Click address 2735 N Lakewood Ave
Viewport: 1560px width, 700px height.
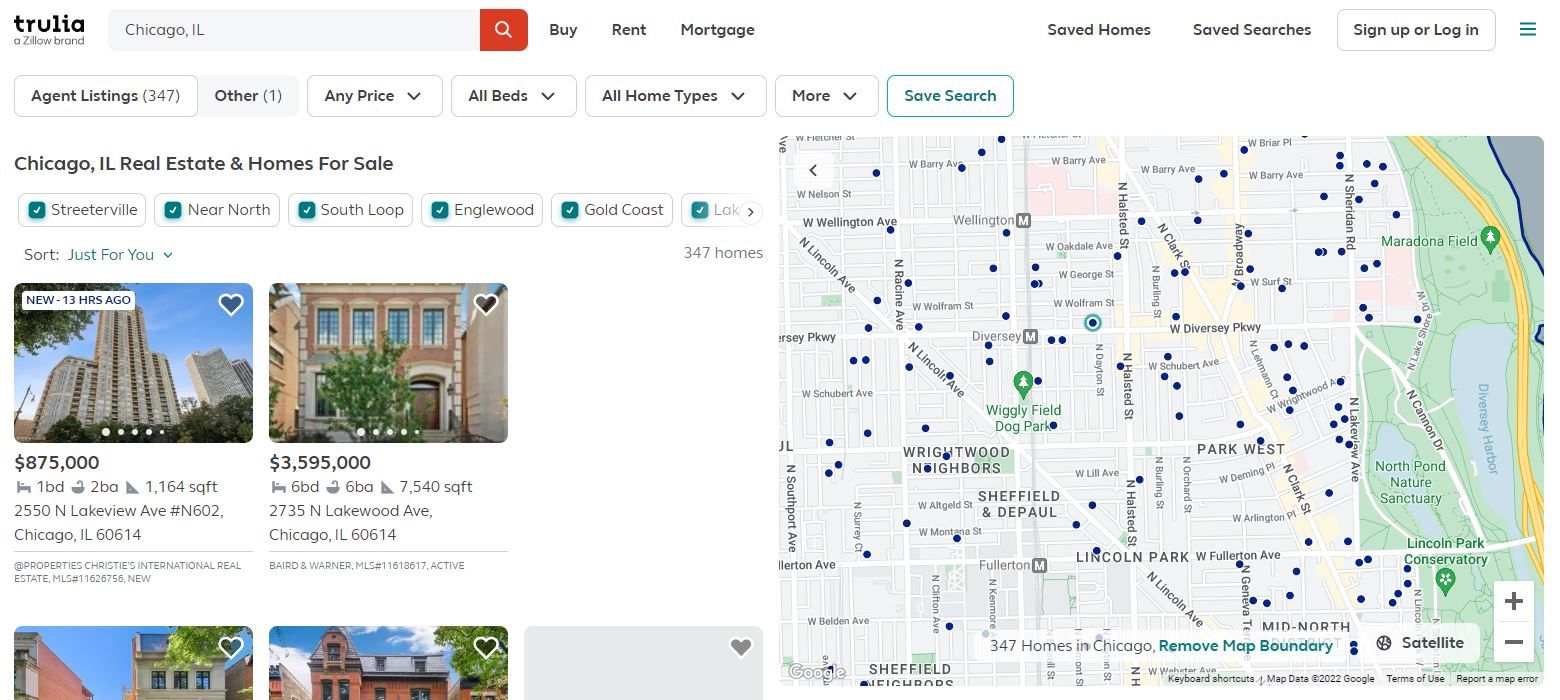pos(351,523)
